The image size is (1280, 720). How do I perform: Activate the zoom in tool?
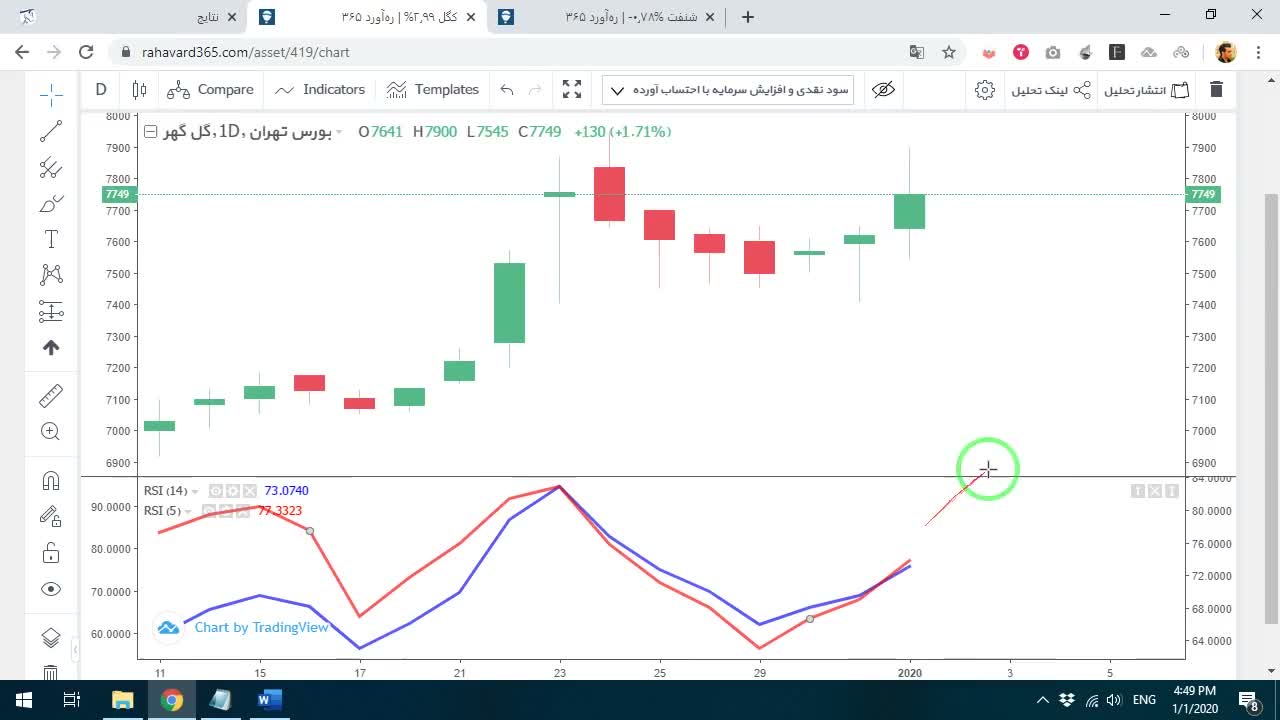tap(51, 432)
